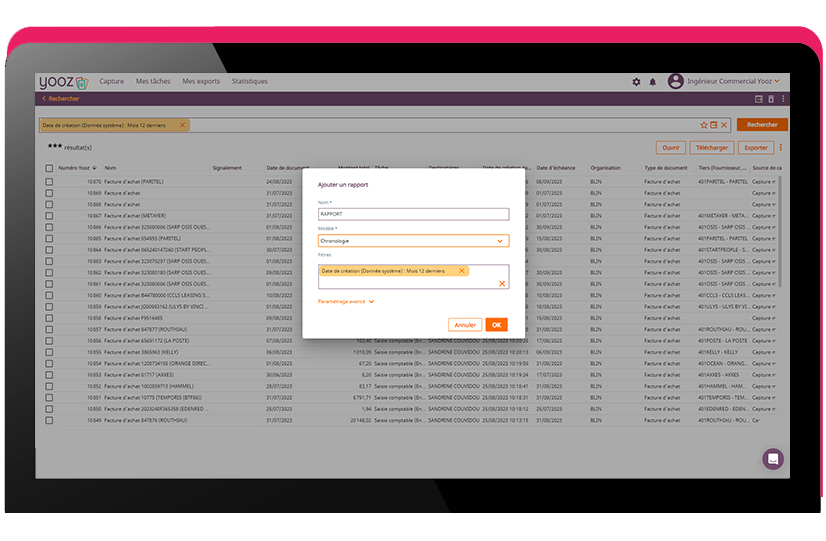Image resolution: width=826 pixels, height=541 pixels.
Task: Open the Mes exports menu
Action: [x=201, y=81]
